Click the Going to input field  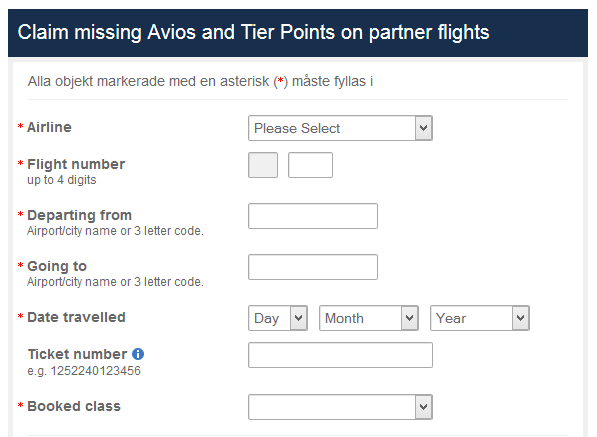click(x=313, y=267)
